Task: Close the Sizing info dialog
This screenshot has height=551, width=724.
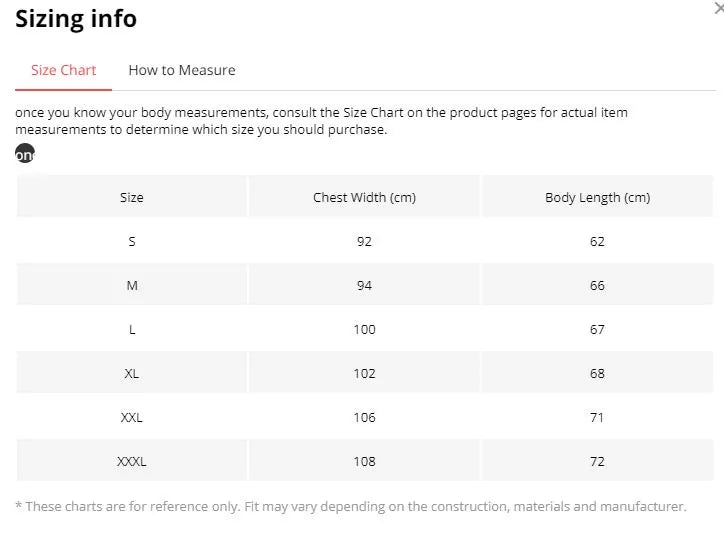Action: tap(719, 9)
